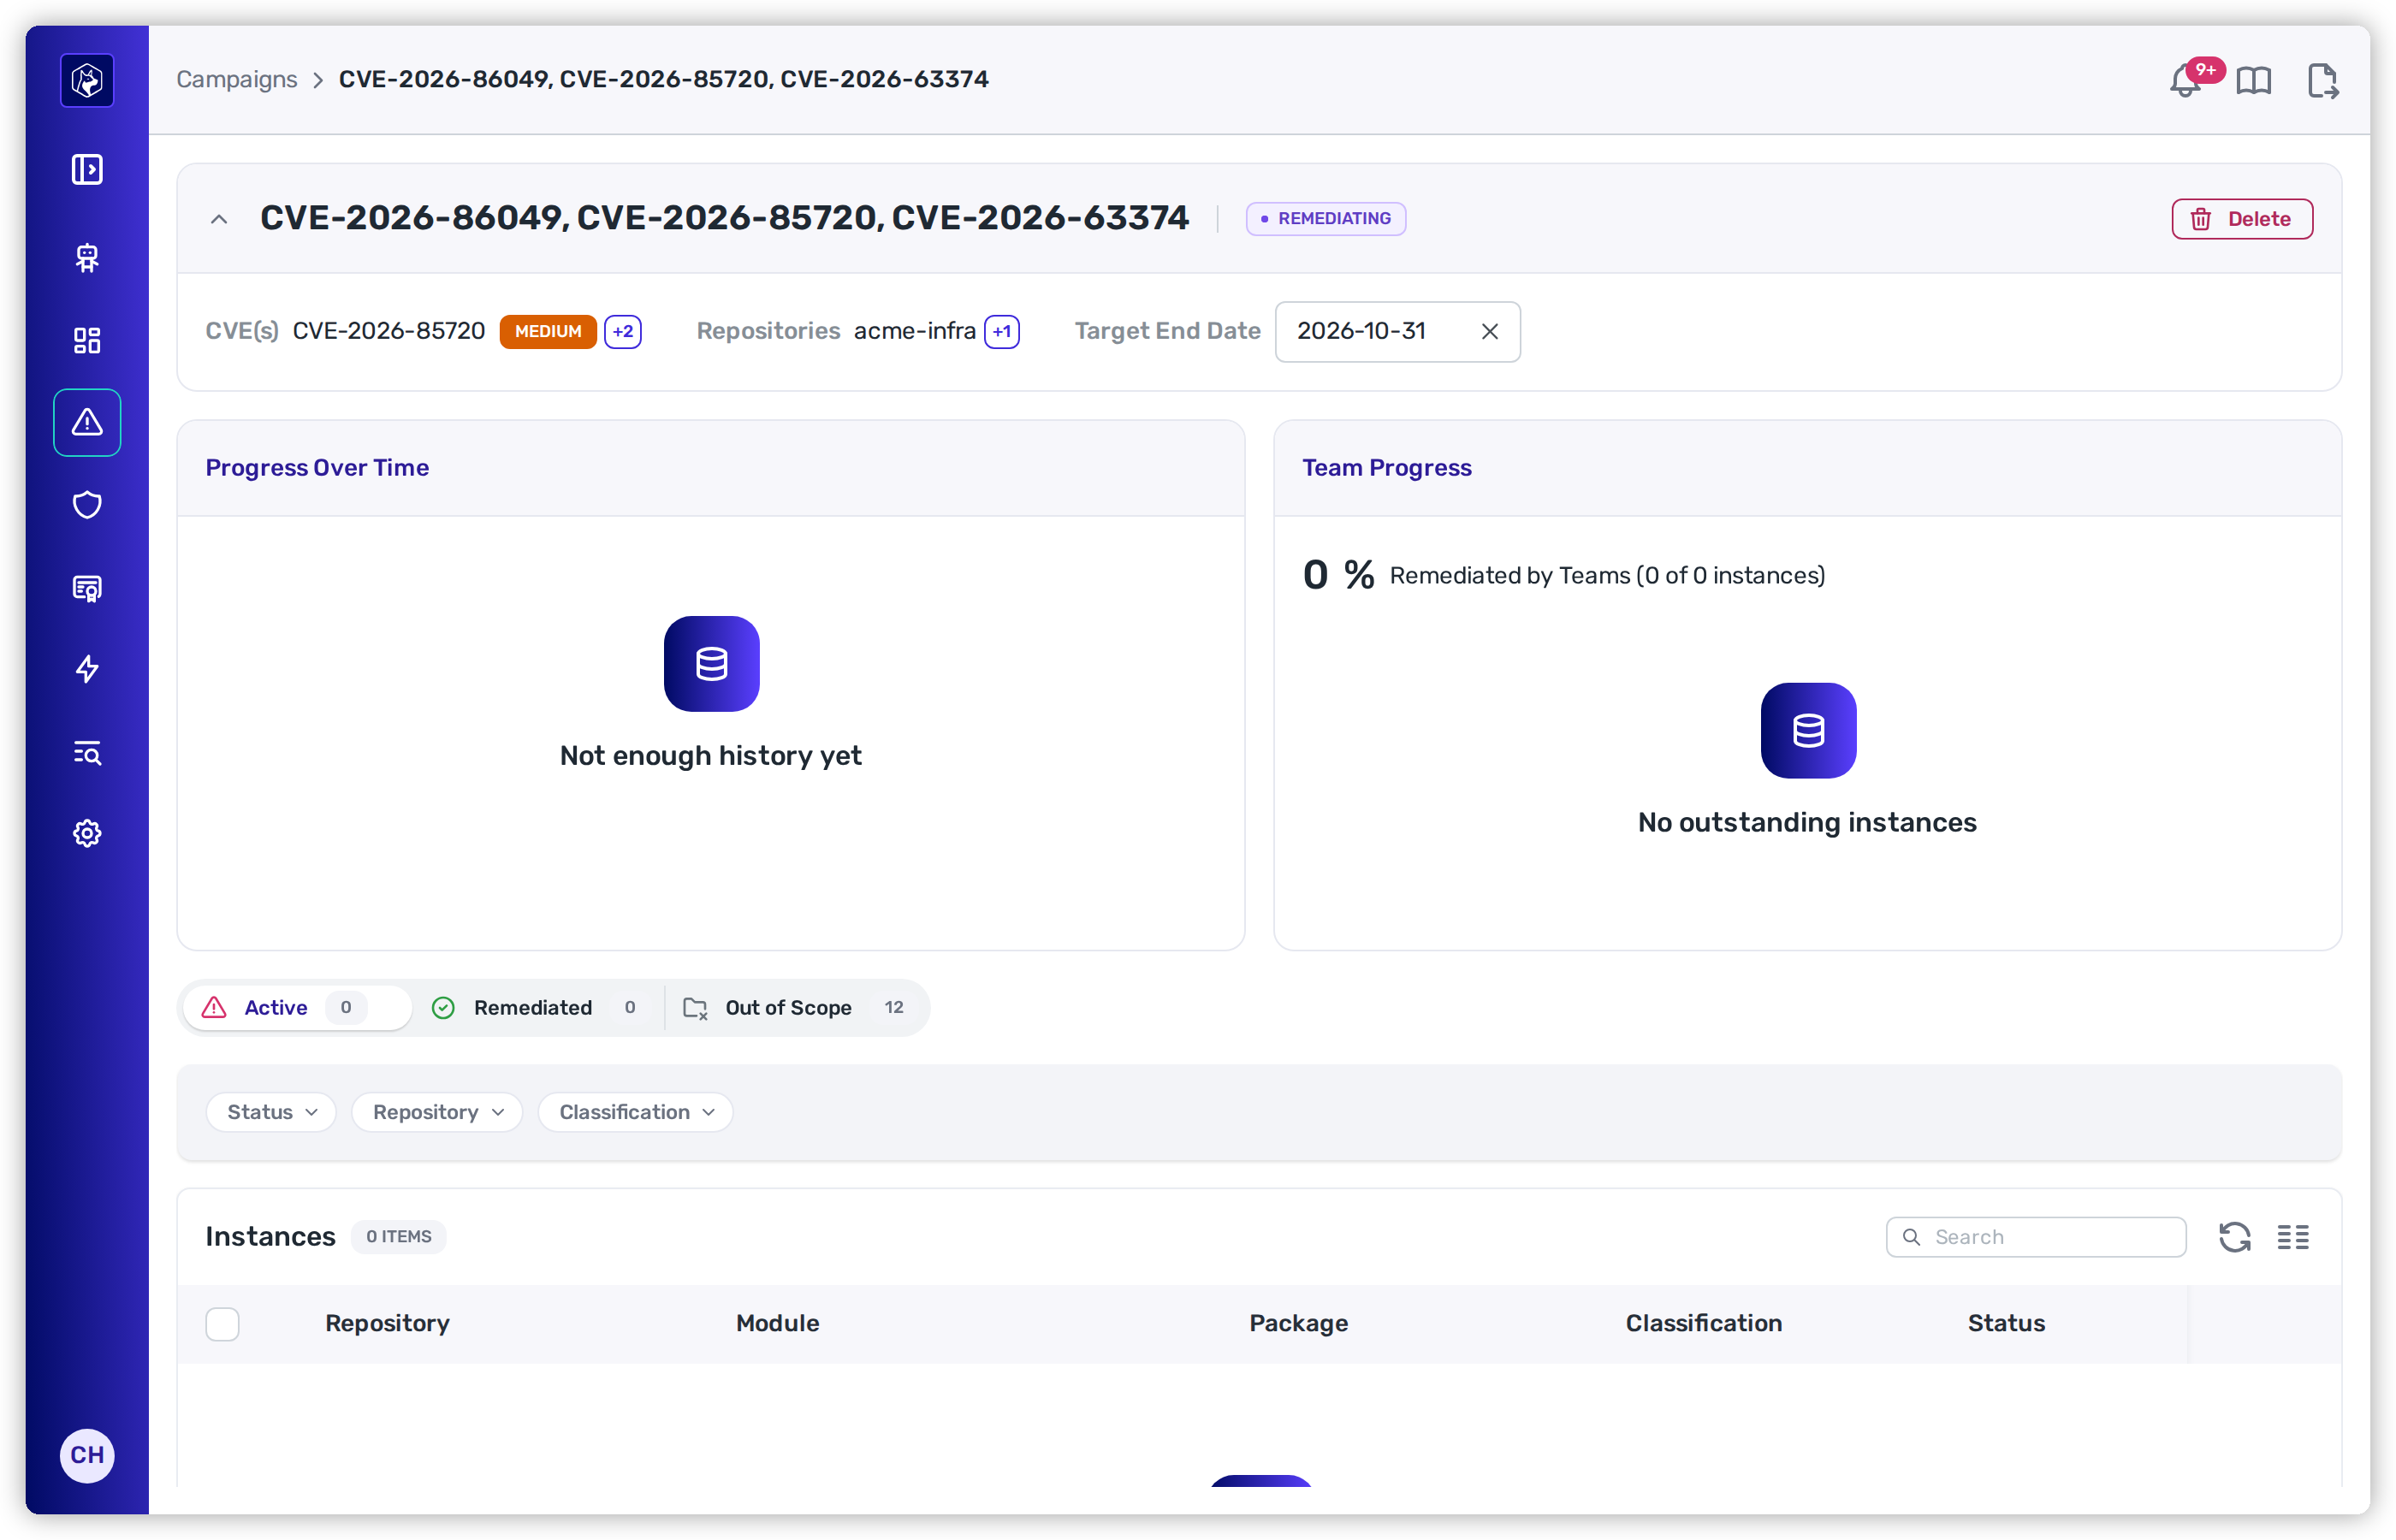Click the acme-infra repository name
This screenshot has height=1540, width=2396.
click(x=914, y=331)
